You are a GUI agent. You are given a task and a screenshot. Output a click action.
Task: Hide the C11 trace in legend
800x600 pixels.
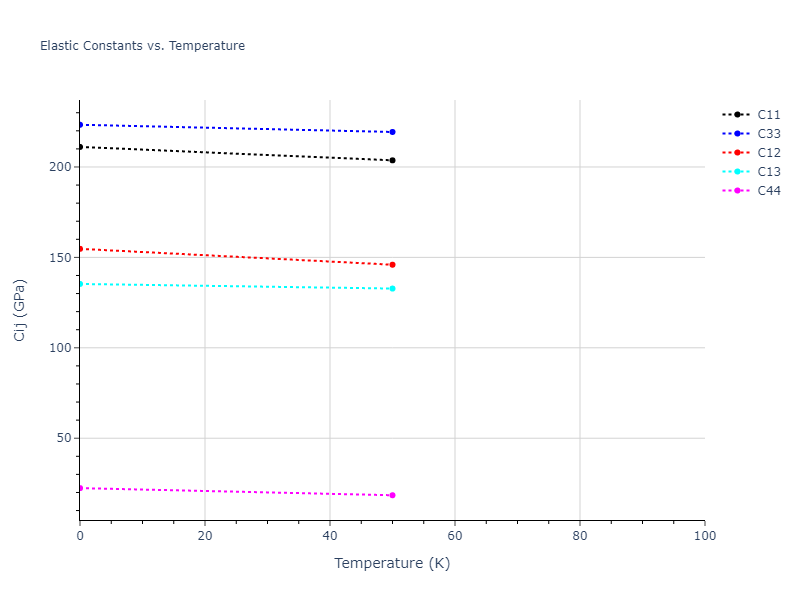pos(768,115)
